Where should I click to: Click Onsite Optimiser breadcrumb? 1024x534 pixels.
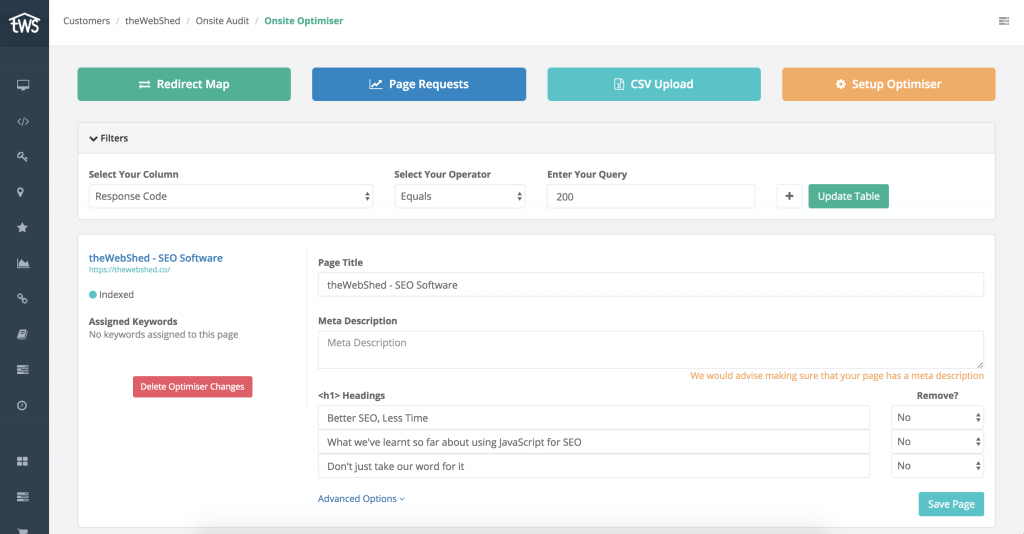click(304, 21)
